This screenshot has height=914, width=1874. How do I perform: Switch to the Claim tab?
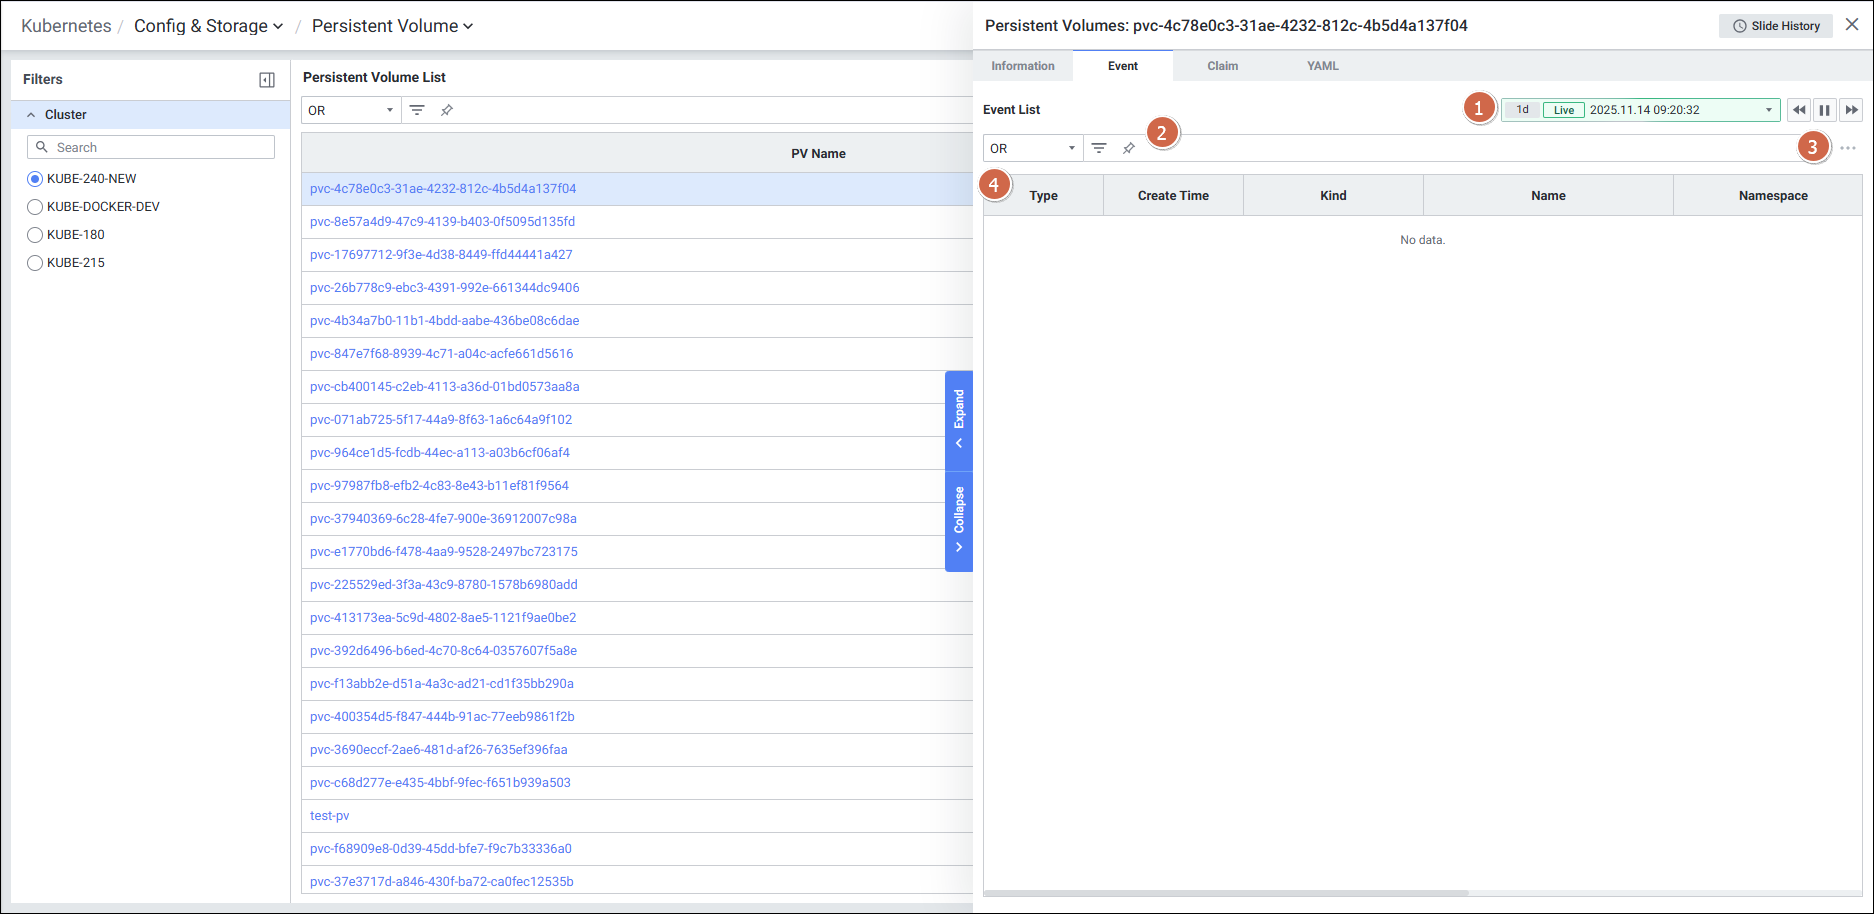1222,66
